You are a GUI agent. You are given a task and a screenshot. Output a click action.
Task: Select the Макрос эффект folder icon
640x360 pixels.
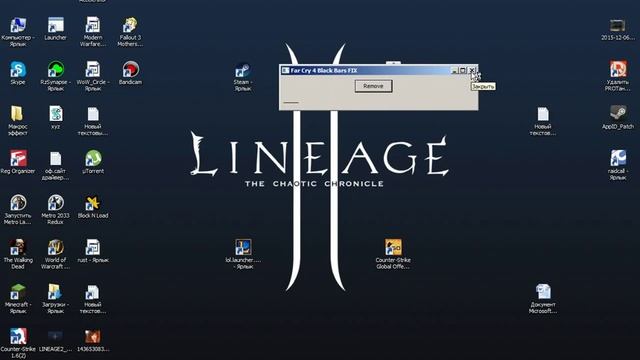[x=17, y=114]
